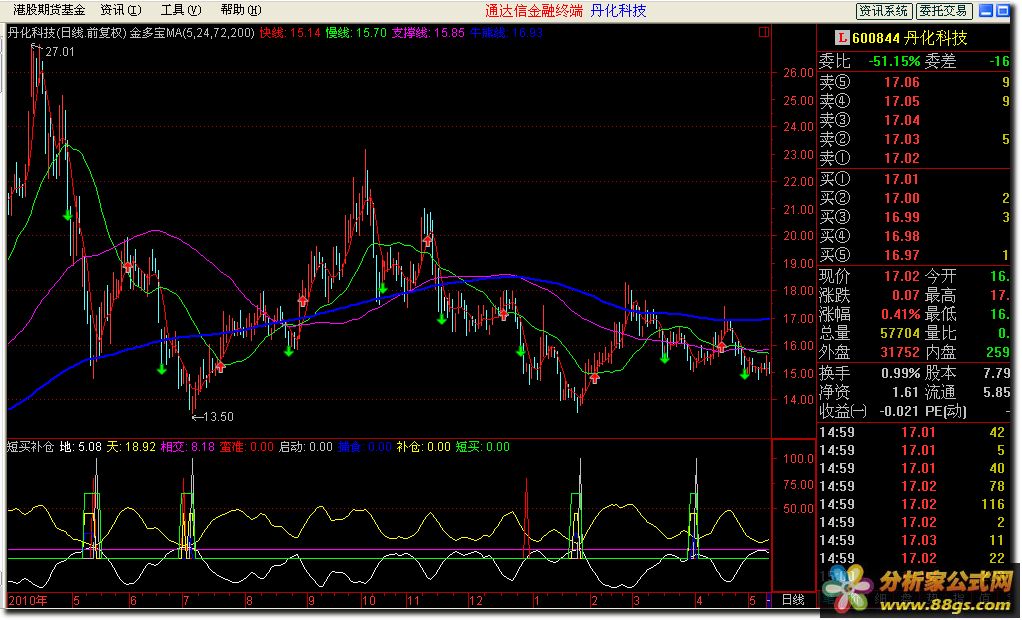Select the 买① 17.01 bid row
Viewport: 1022px width, 620px height.
914,179
